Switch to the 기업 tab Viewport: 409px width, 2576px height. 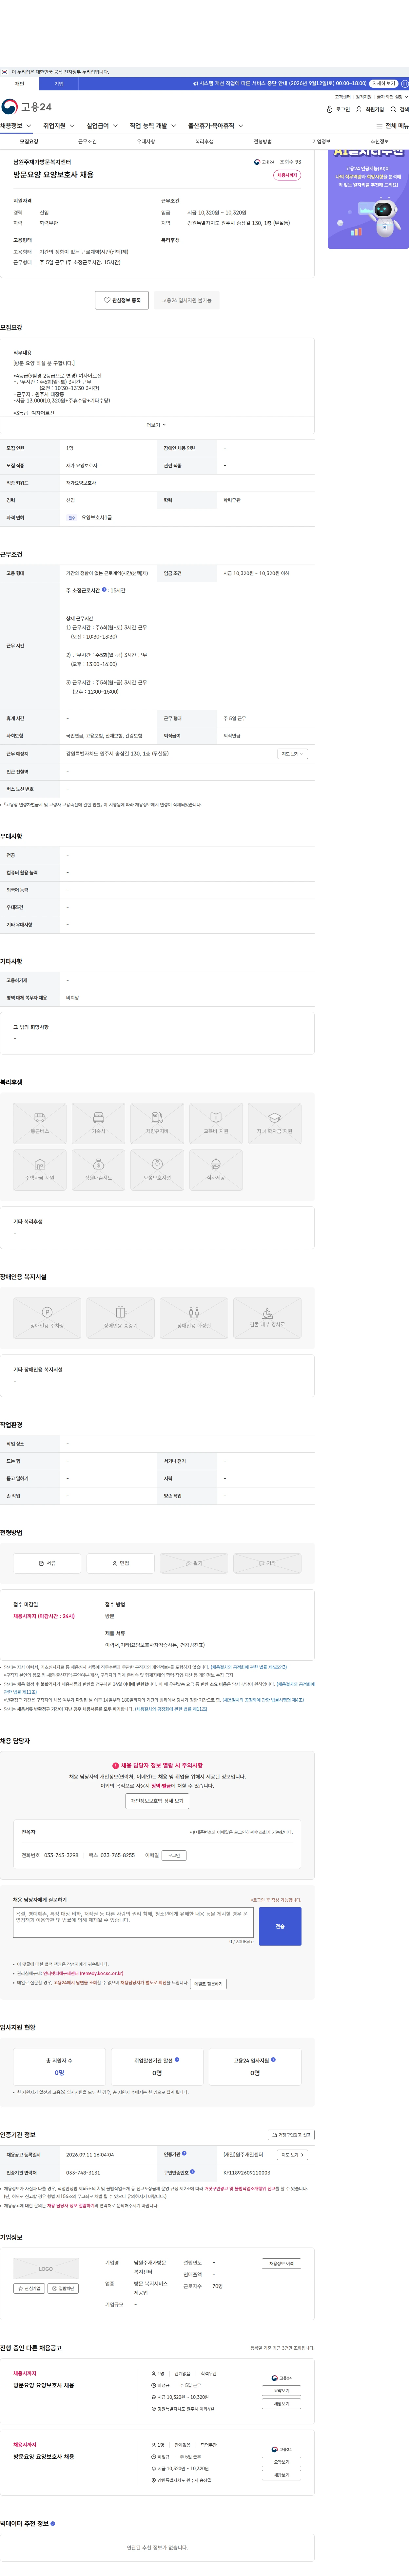point(59,84)
